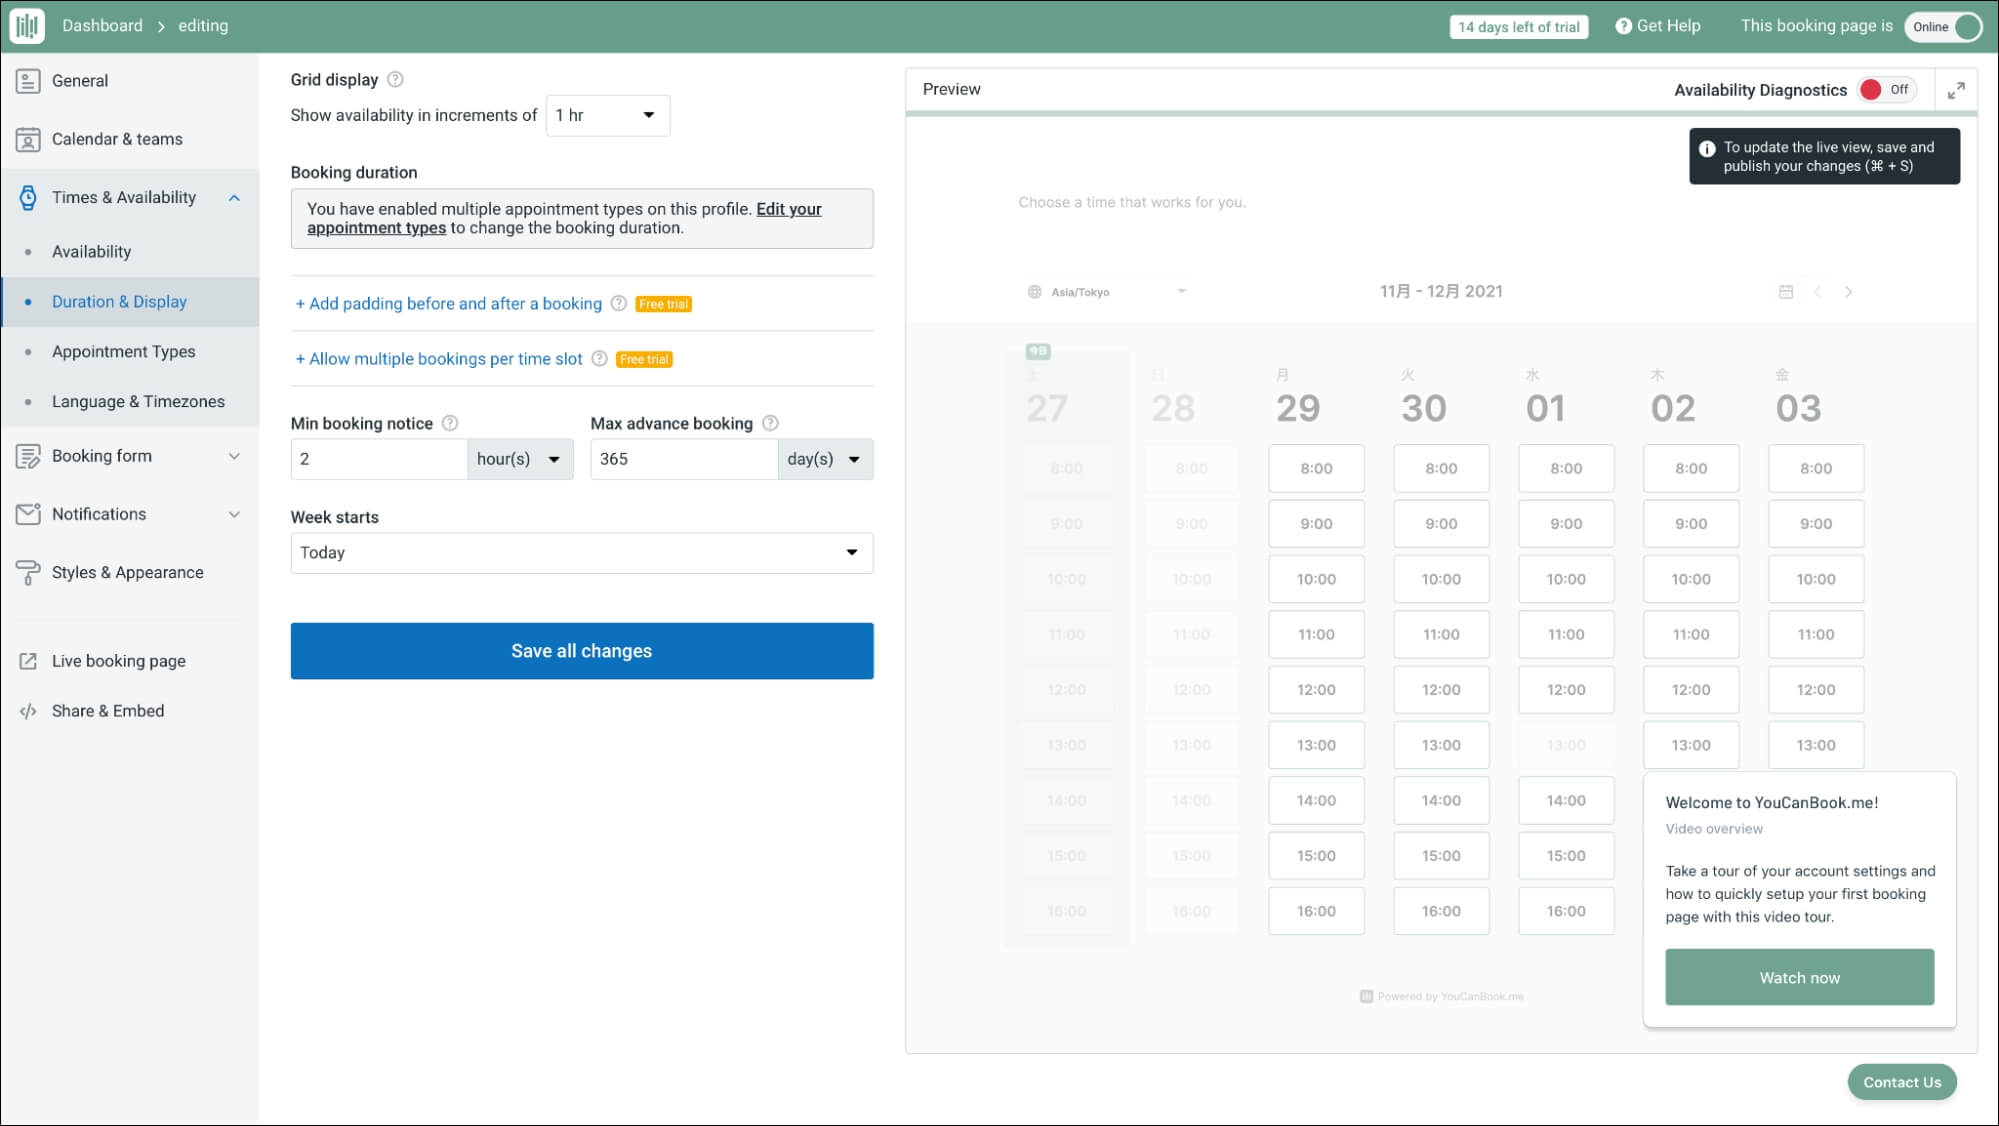Change min notice unit from hour(s)
The width and height of the screenshot is (1999, 1126).
click(x=519, y=459)
